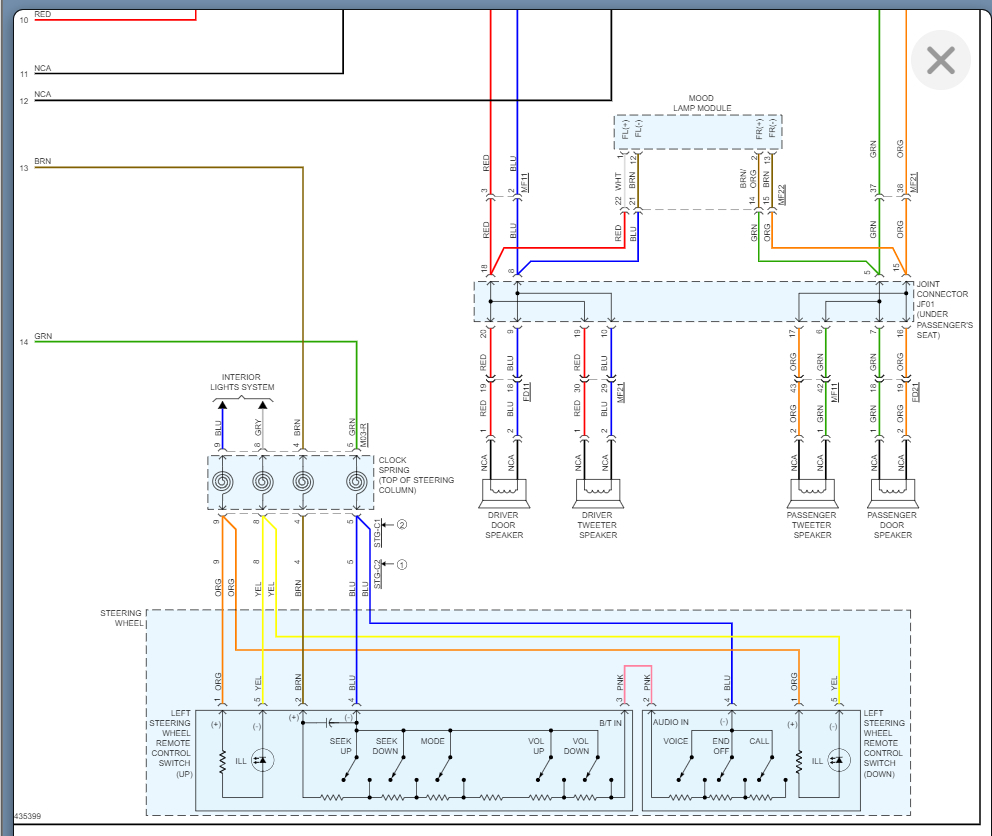
Task: Open the MF22 connector reference
Action: (781, 194)
